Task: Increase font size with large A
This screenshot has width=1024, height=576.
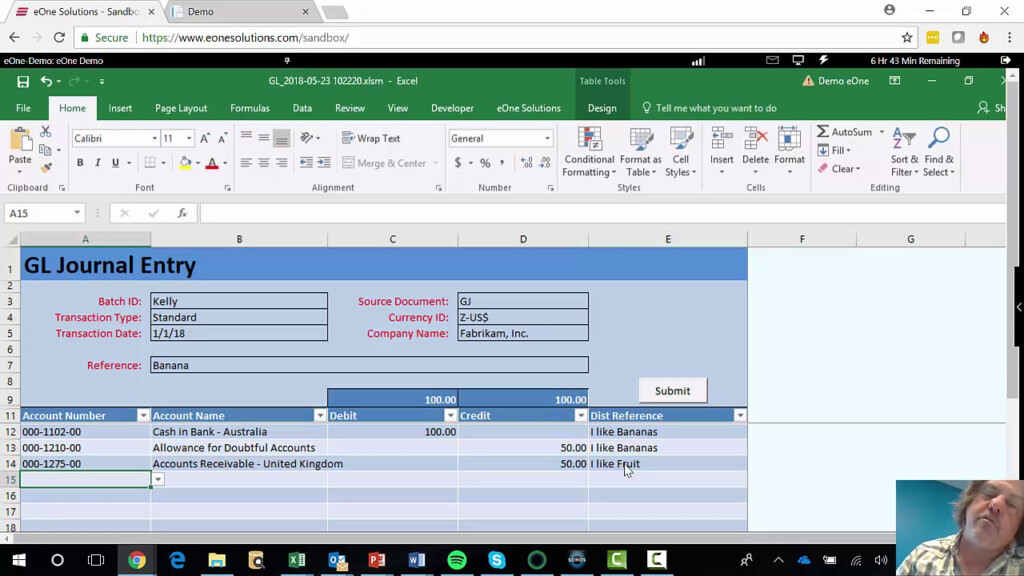Action: (x=205, y=138)
